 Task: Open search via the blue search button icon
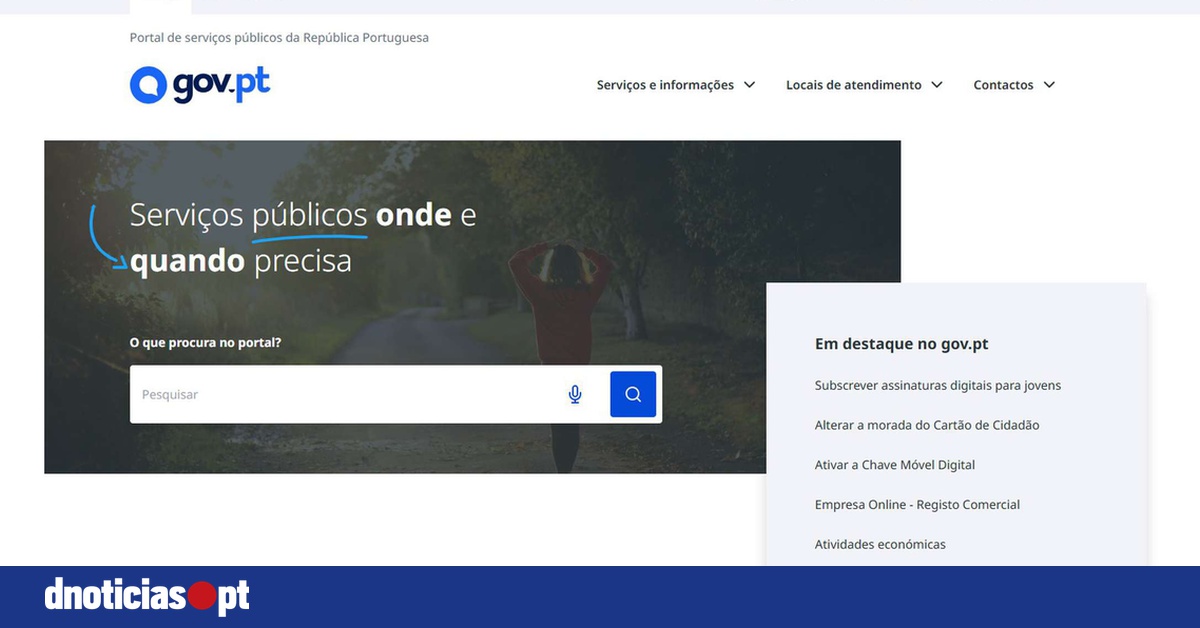632,394
